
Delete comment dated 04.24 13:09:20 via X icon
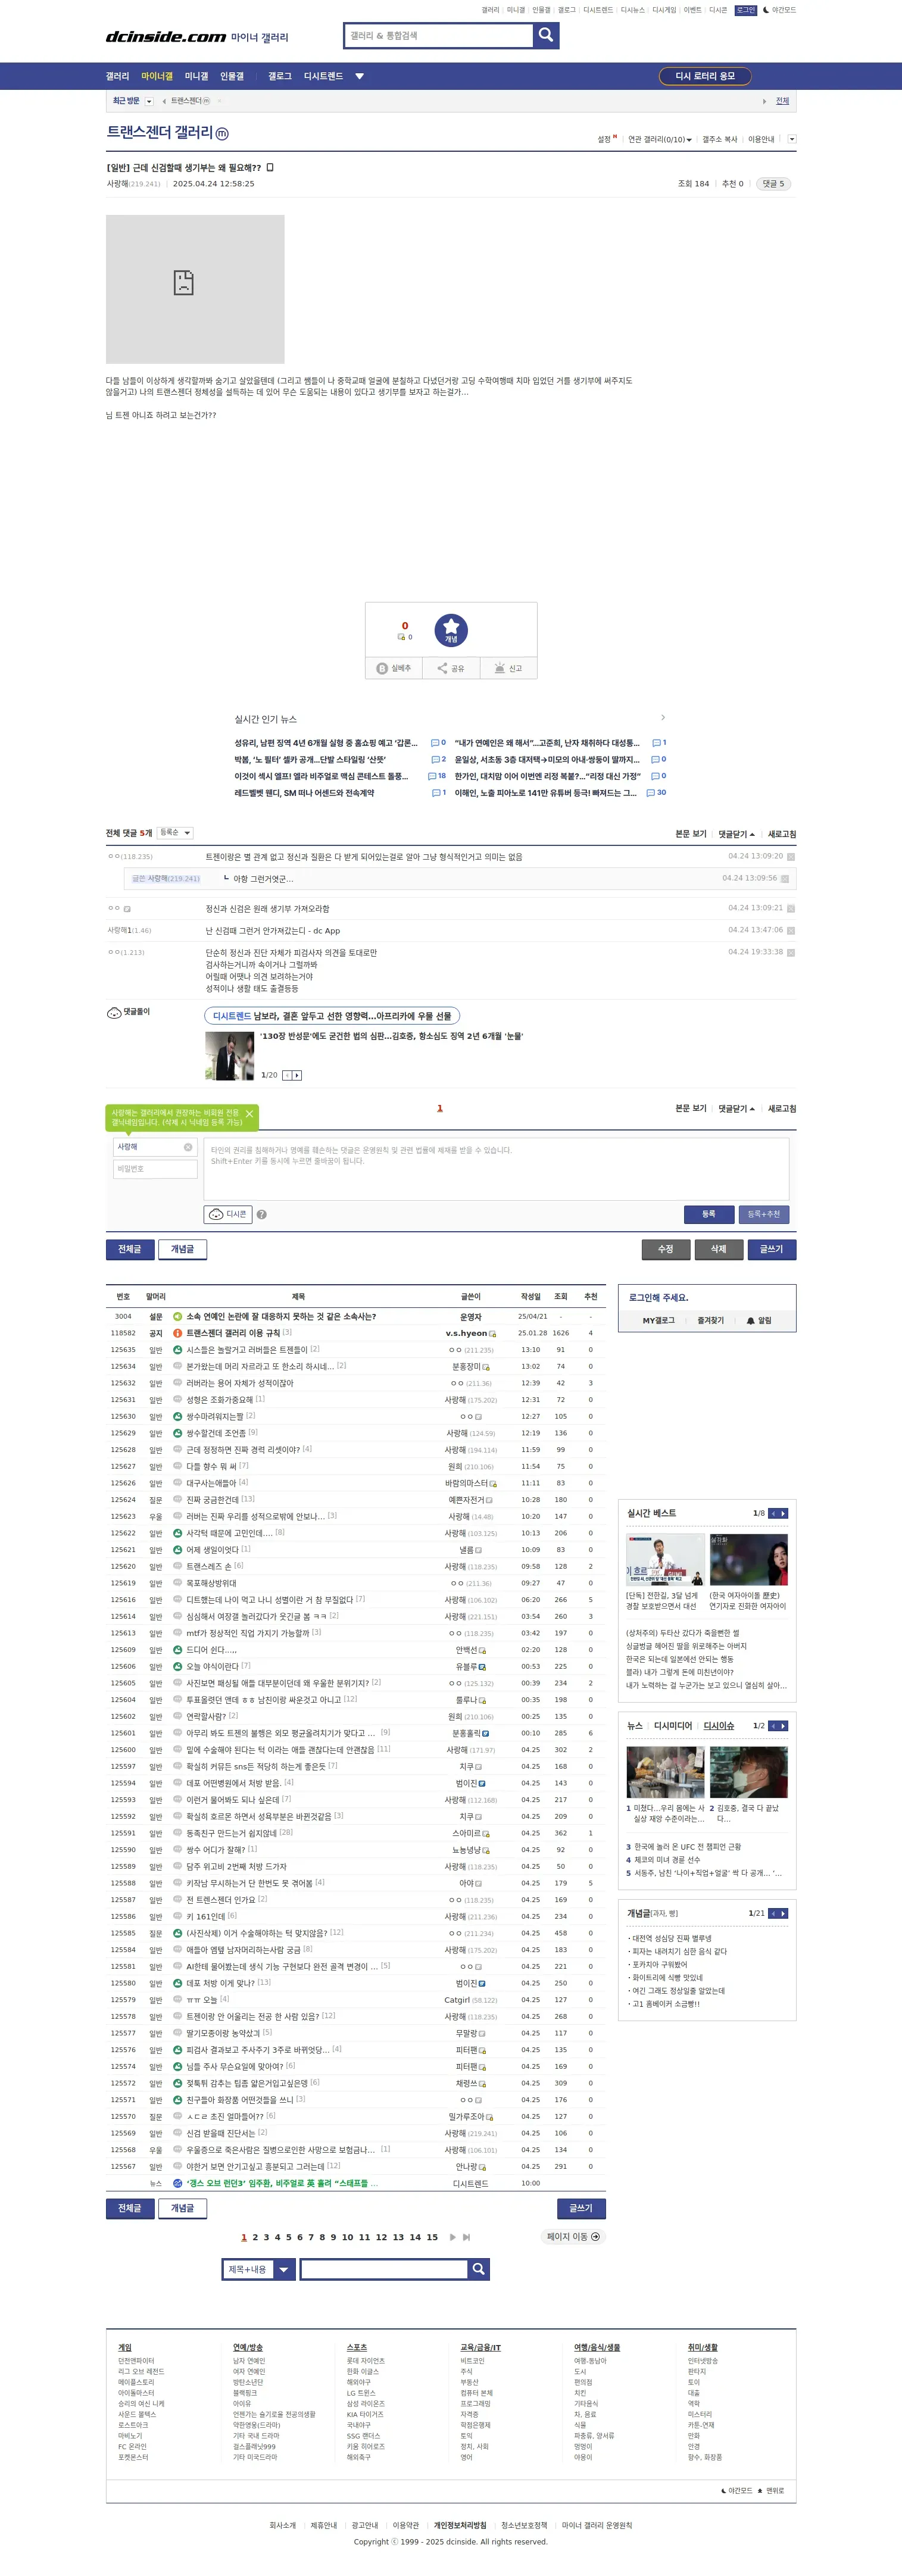(x=791, y=857)
